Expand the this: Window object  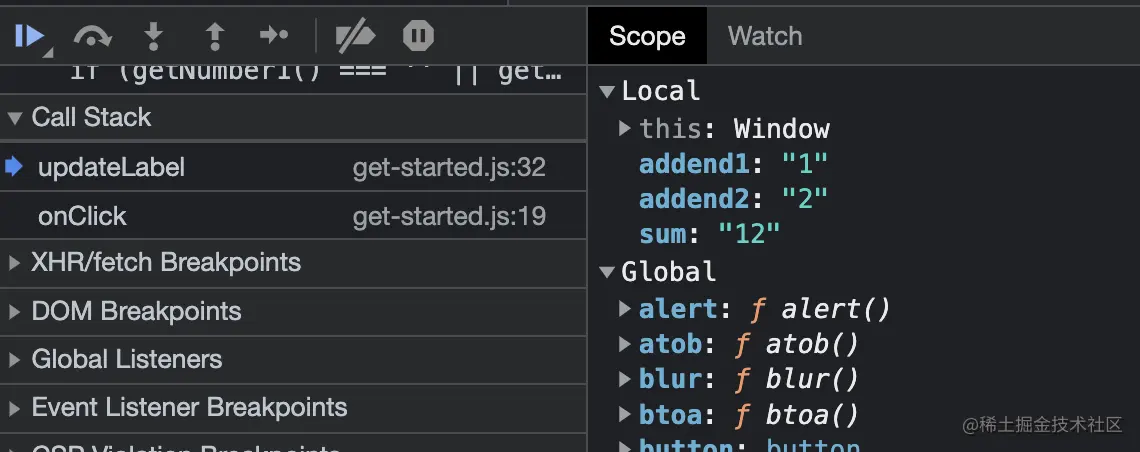(625, 128)
